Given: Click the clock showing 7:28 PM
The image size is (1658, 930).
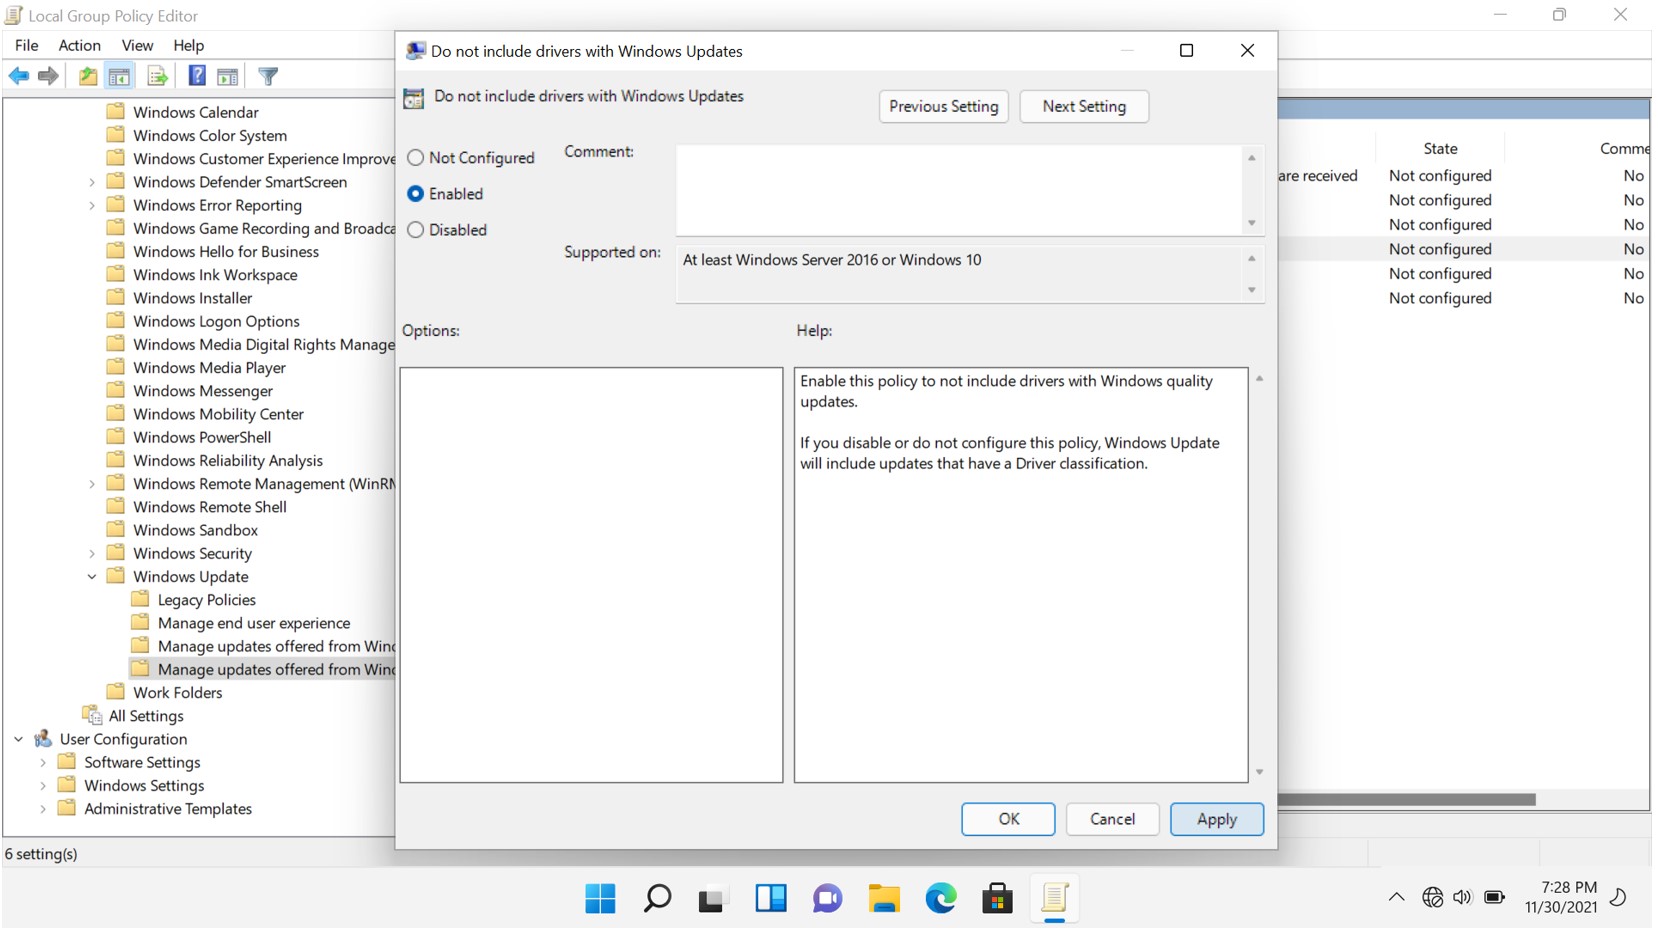Looking at the screenshot, I should point(1568,887).
